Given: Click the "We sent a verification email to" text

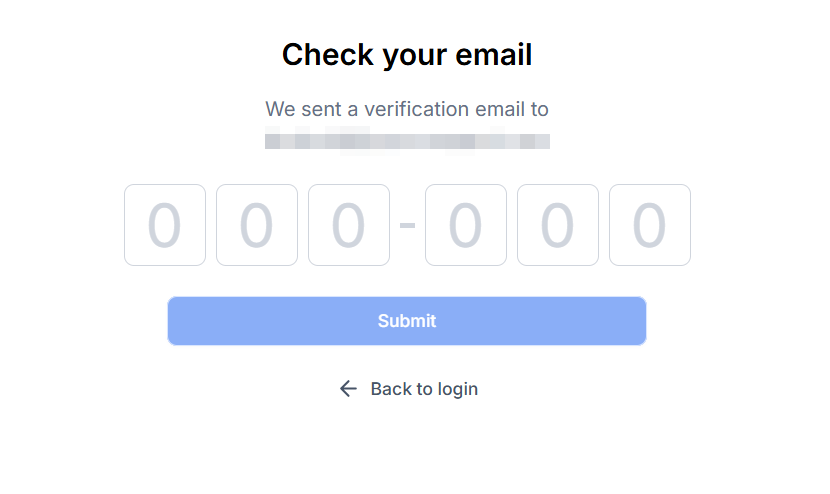Looking at the screenshot, I should 407,109.
